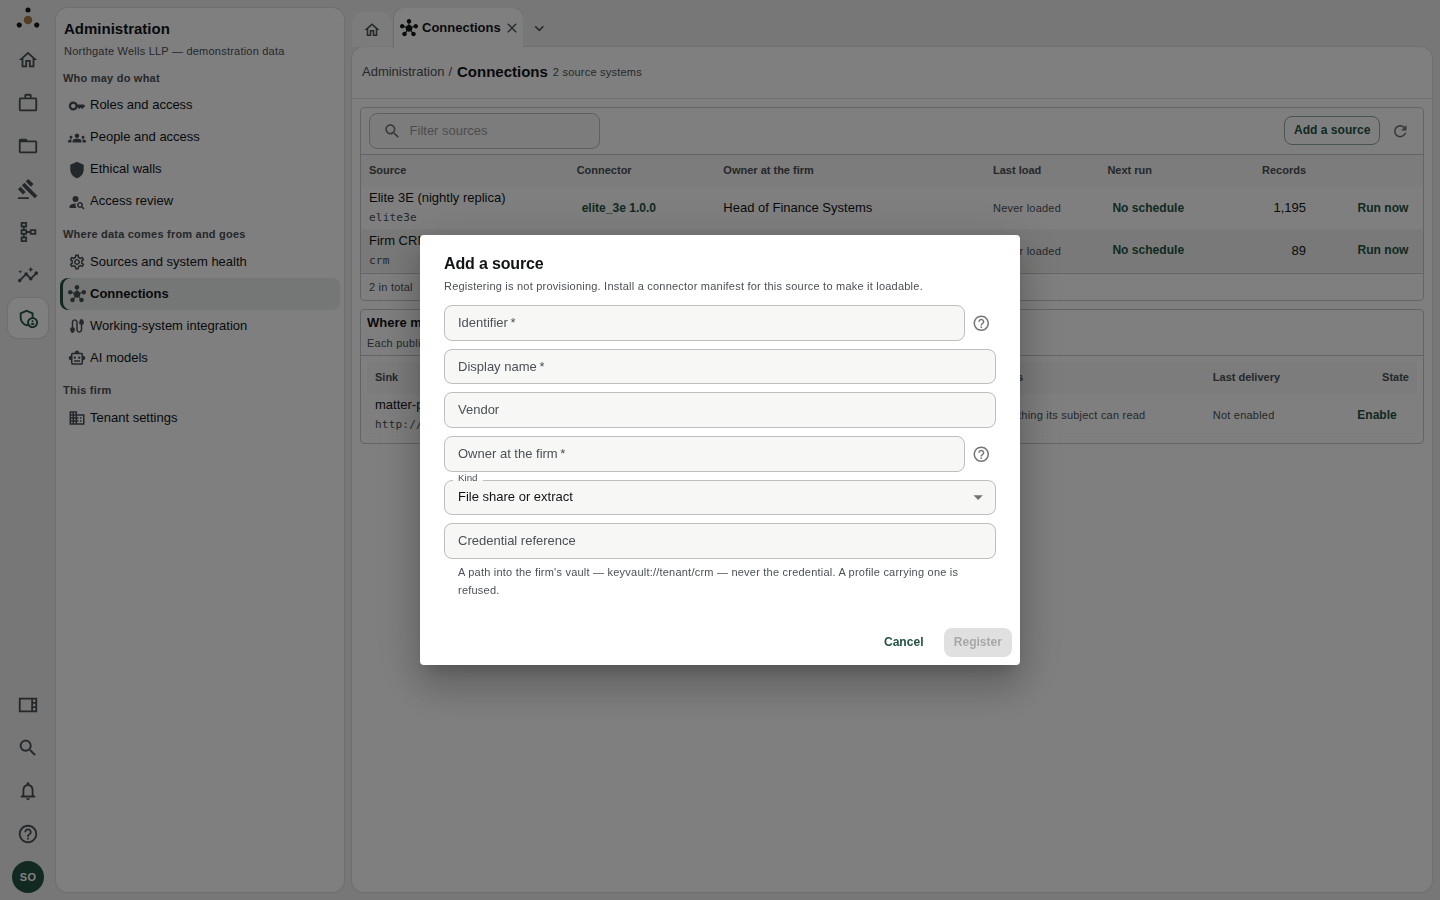1440x900 pixels.
Task: Open the folder icon in left rail
Action: coord(28,146)
